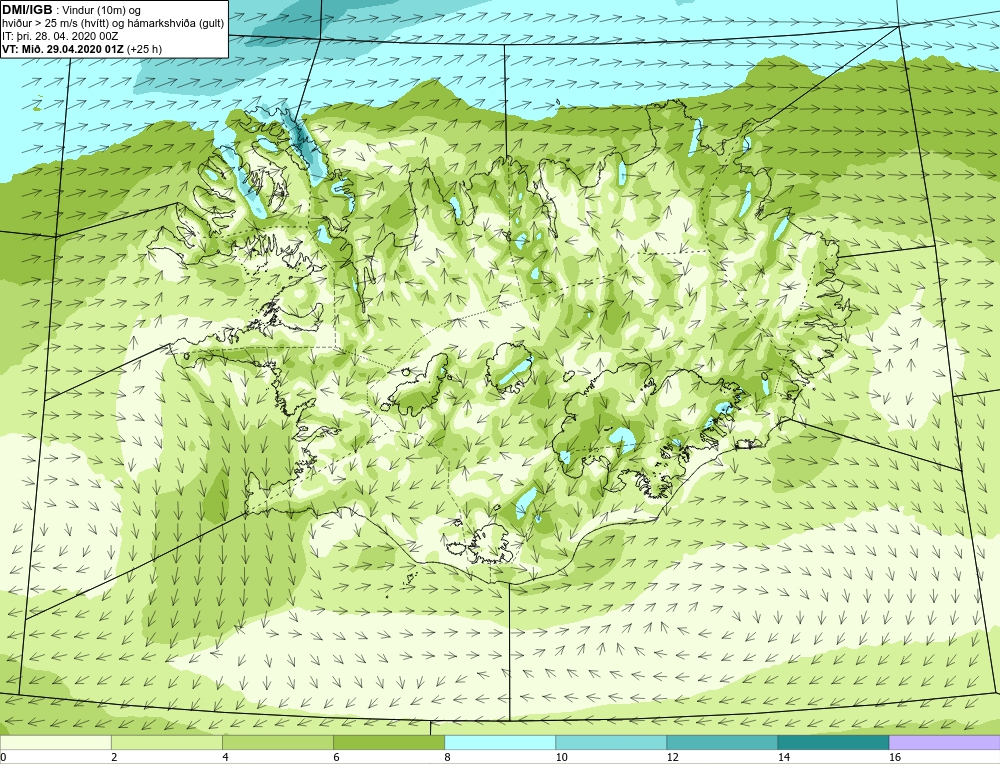Screen dimensions: 1000x764
Task: Click the 12–14 m/s teal legend swatch
Action: [722, 742]
